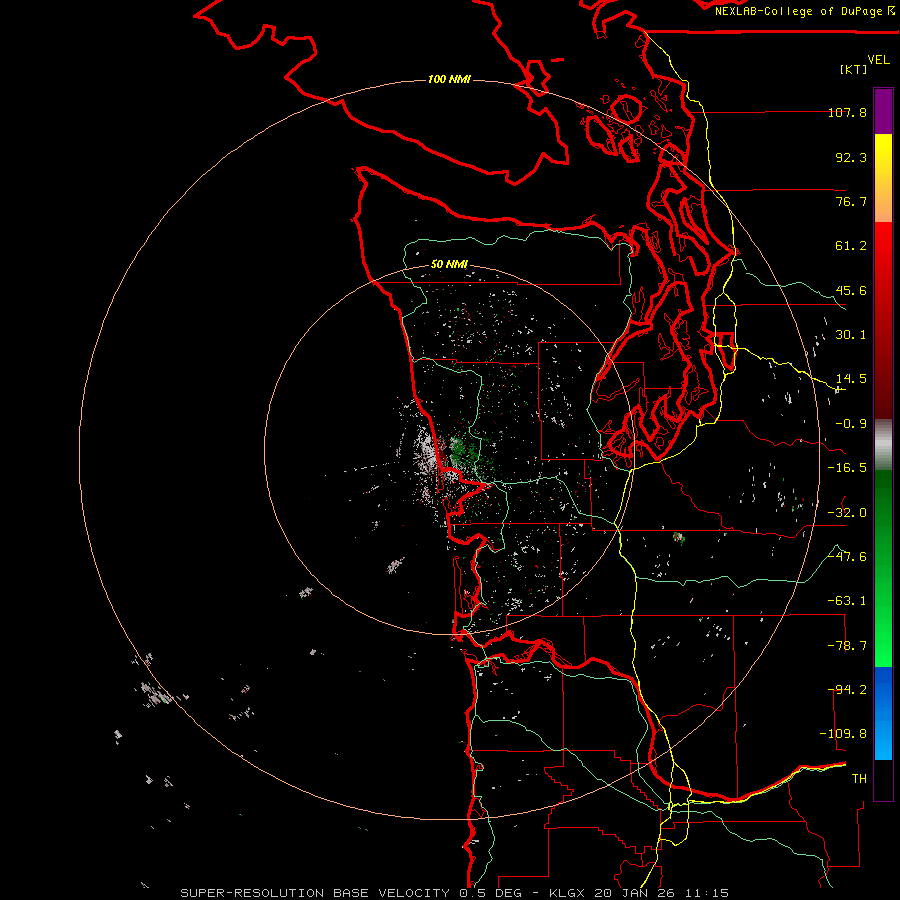900x900 pixels.
Task: Click the KLGX station identifier in caption
Action: pyautogui.click(x=568, y=893)
